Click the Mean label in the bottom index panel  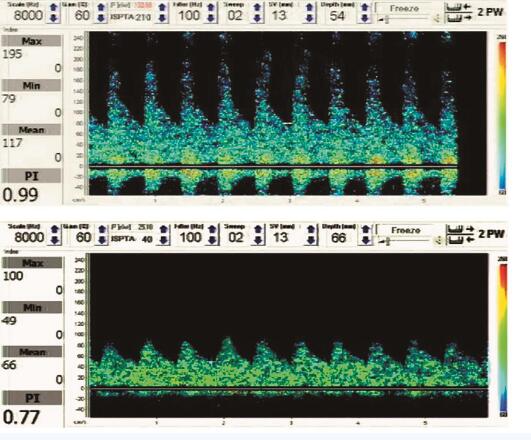point(33,352)
